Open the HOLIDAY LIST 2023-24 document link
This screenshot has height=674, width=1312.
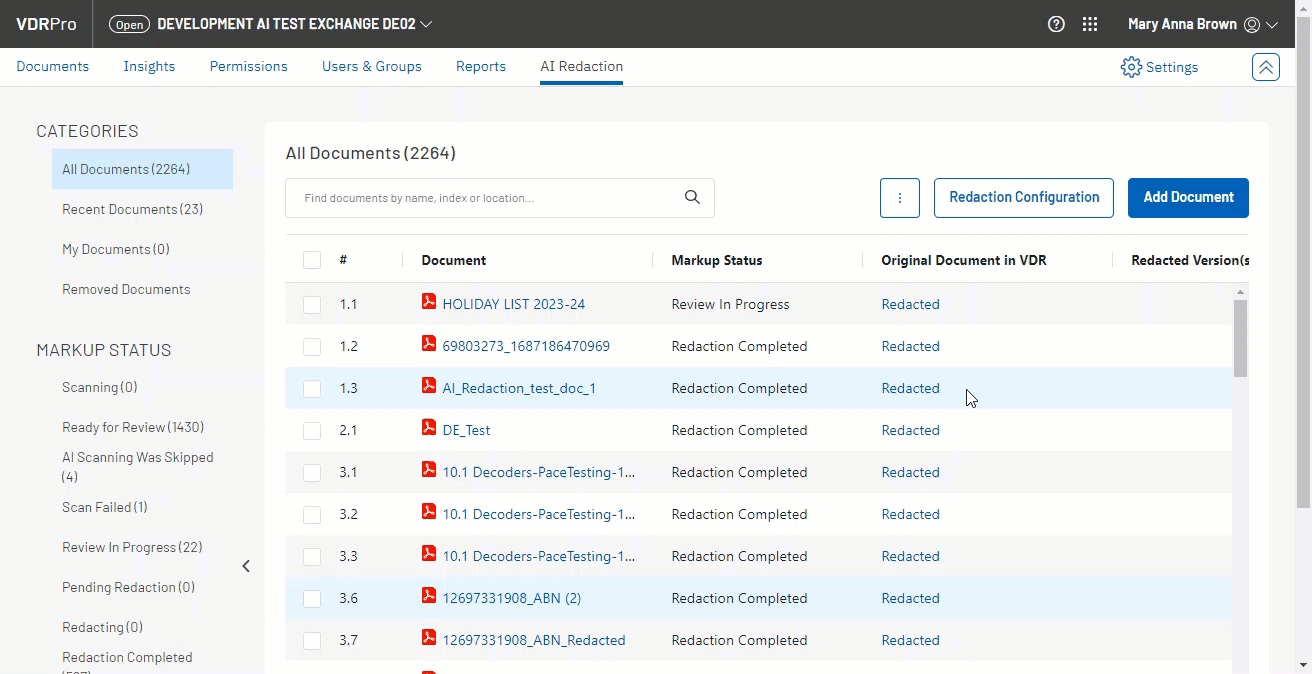tap(513, 304)
